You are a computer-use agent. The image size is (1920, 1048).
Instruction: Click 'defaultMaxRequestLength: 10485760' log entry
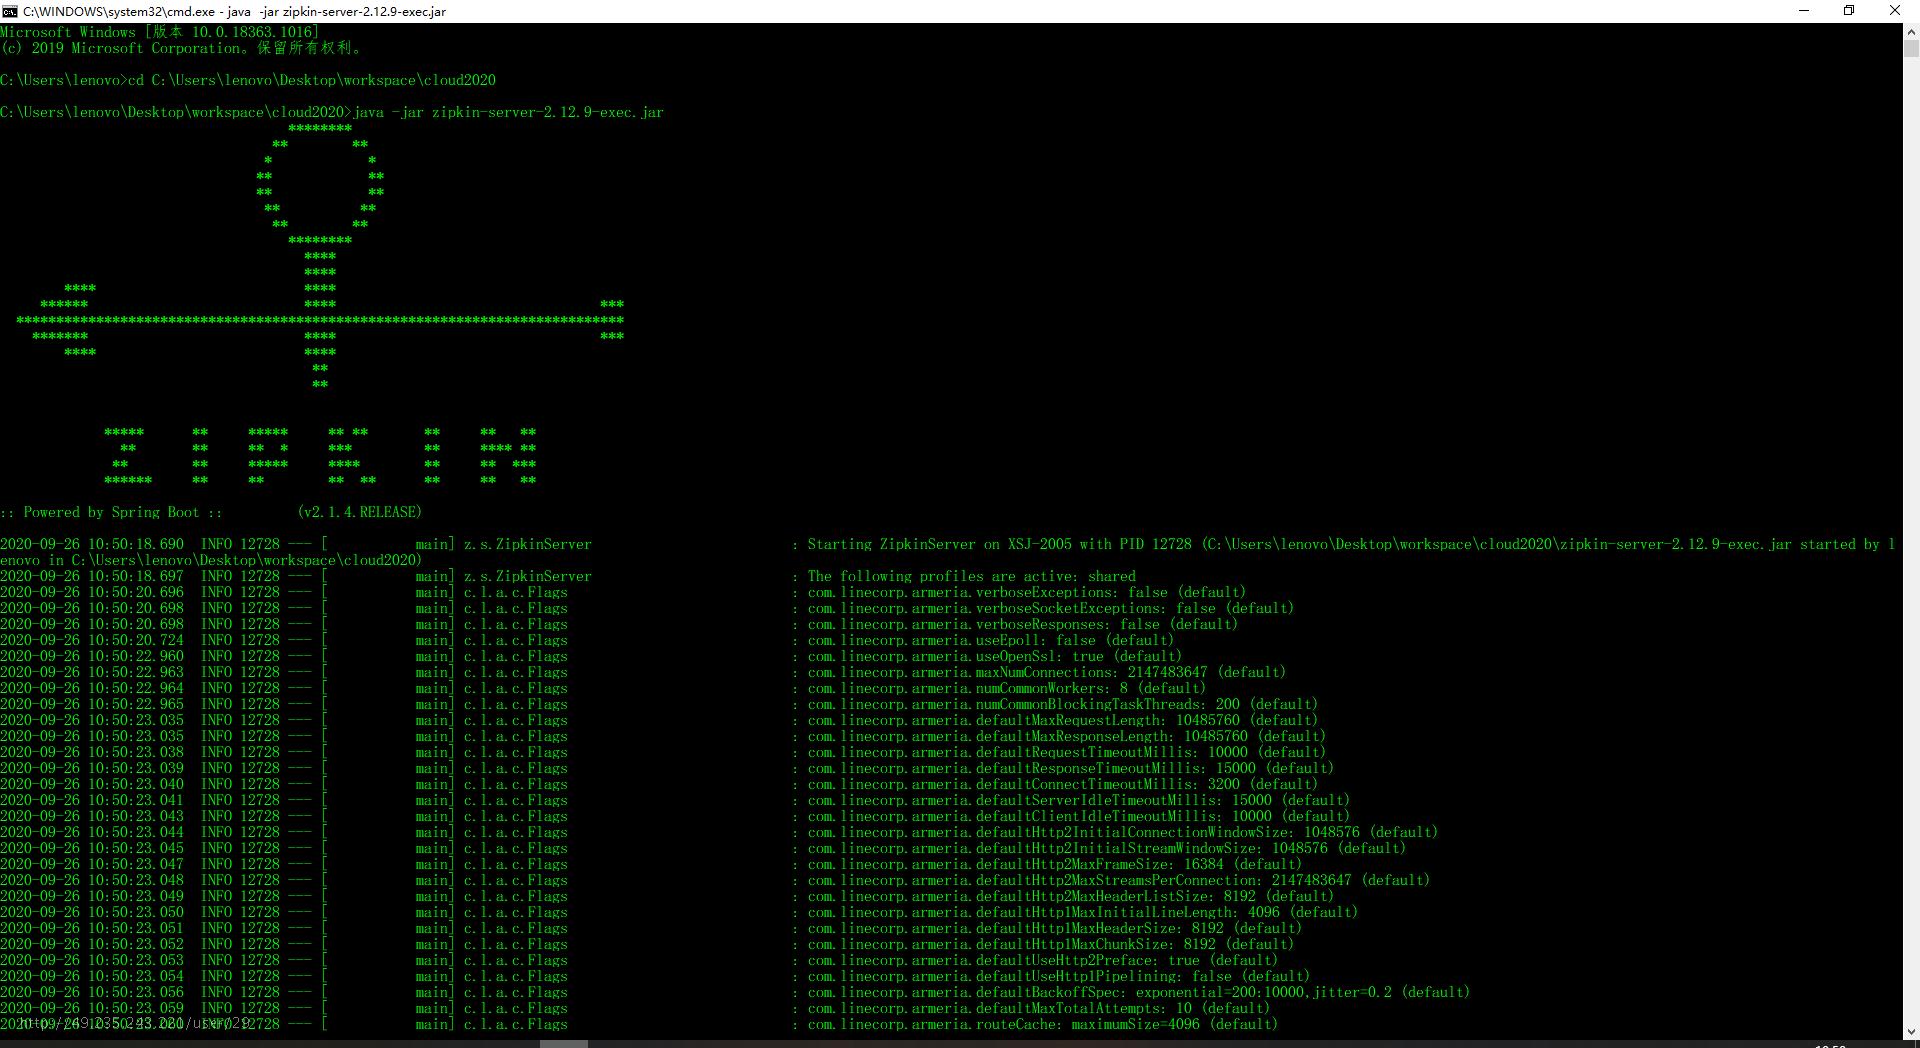(1063, 720)
